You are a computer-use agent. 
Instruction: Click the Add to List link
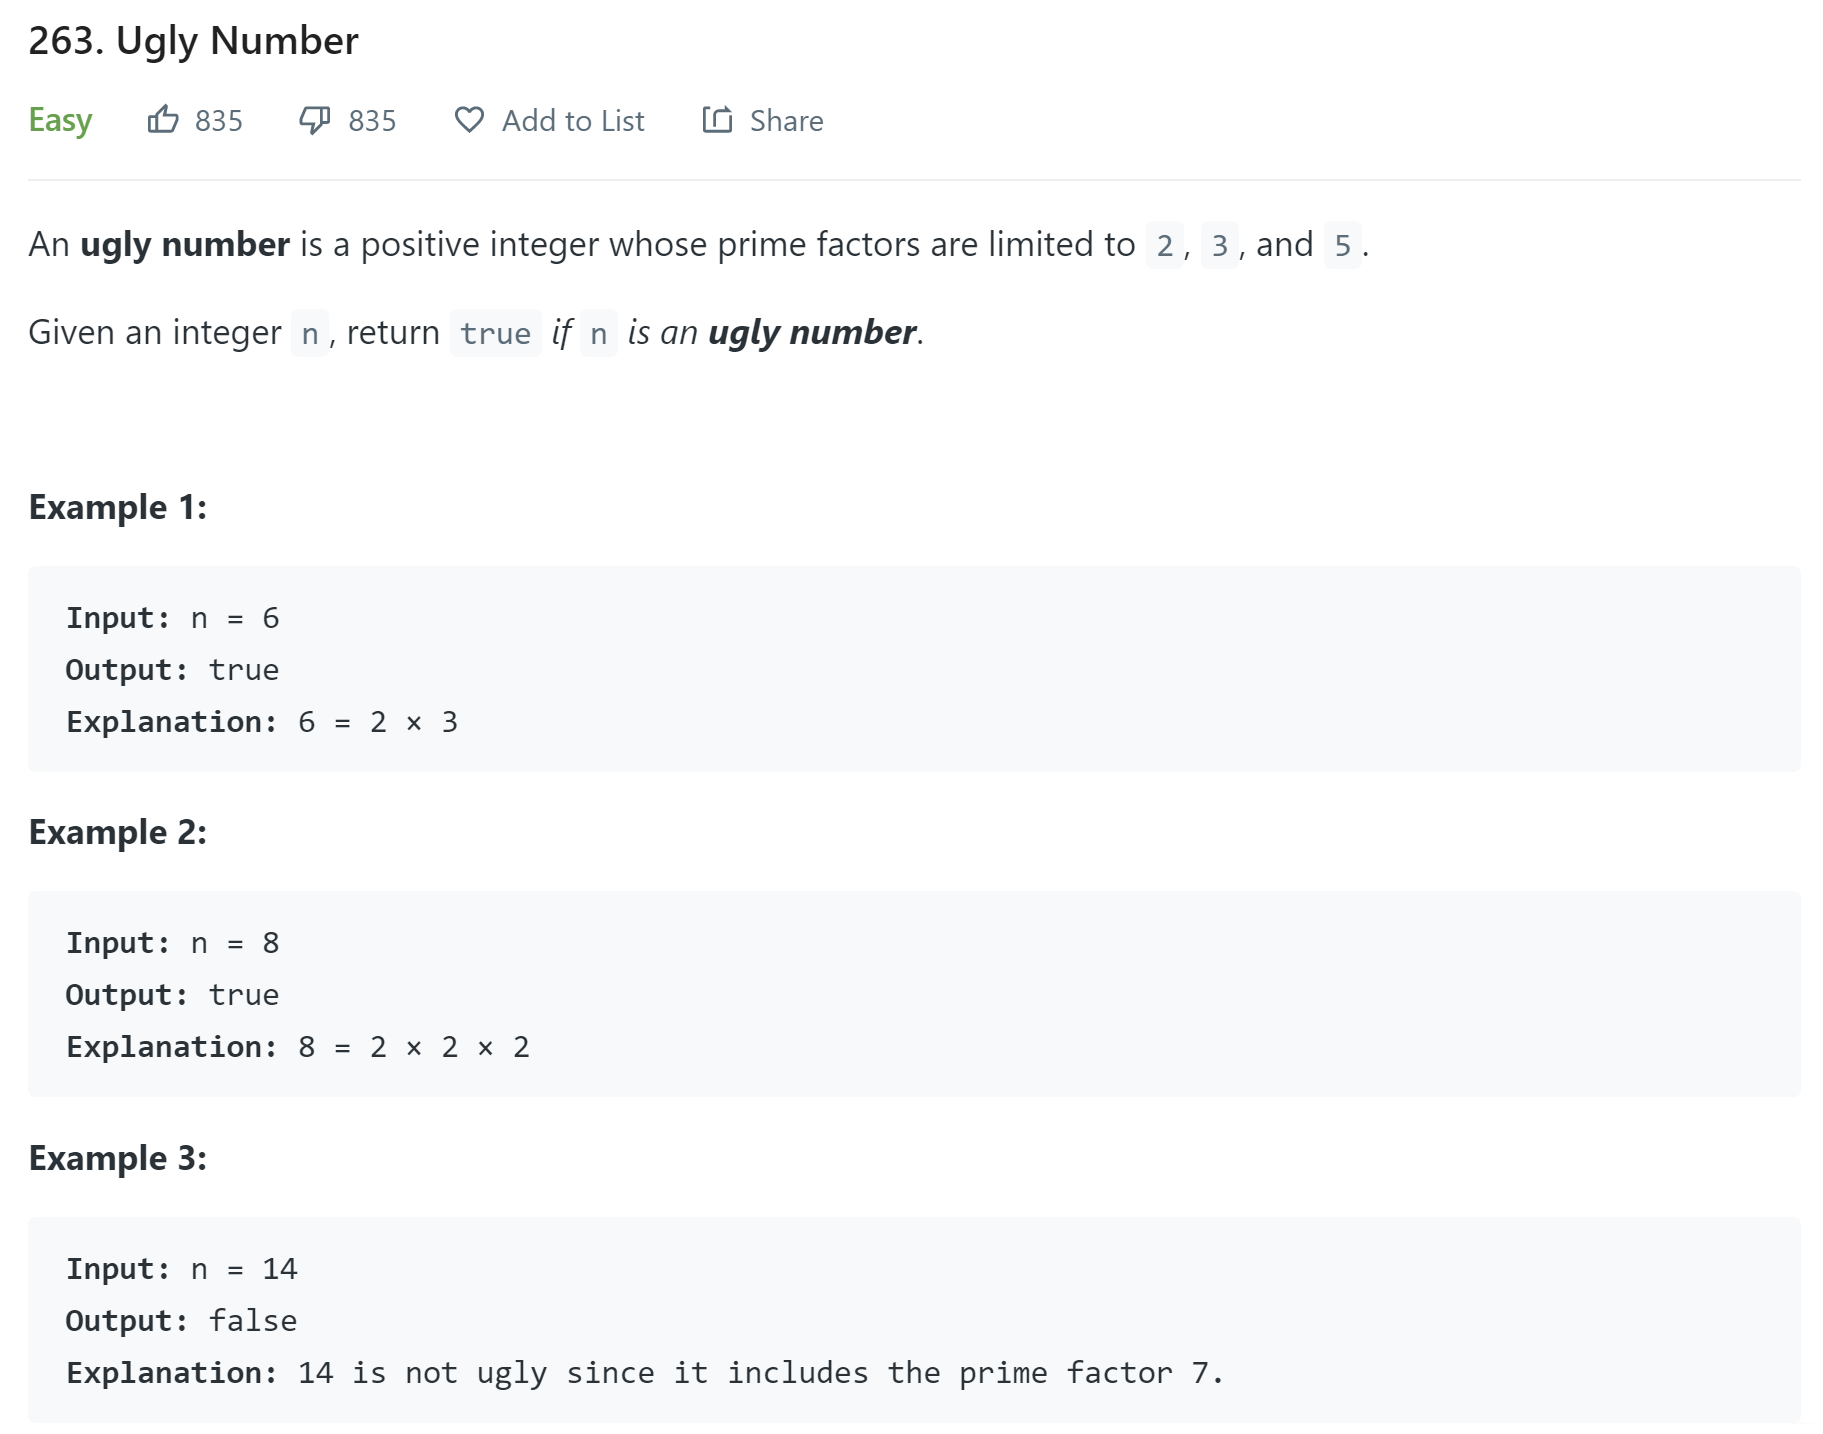pyautogui.click(x=572, y=119)
